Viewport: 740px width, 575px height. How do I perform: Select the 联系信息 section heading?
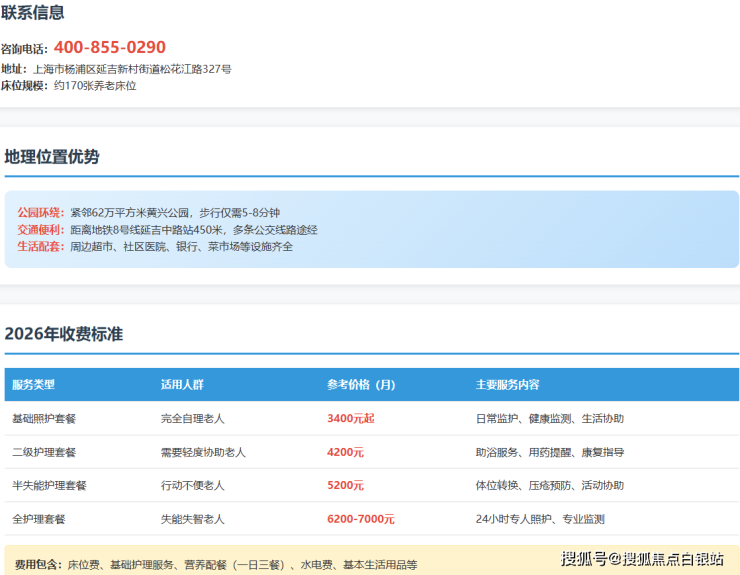pyautogui.click(x=32, y=13)
